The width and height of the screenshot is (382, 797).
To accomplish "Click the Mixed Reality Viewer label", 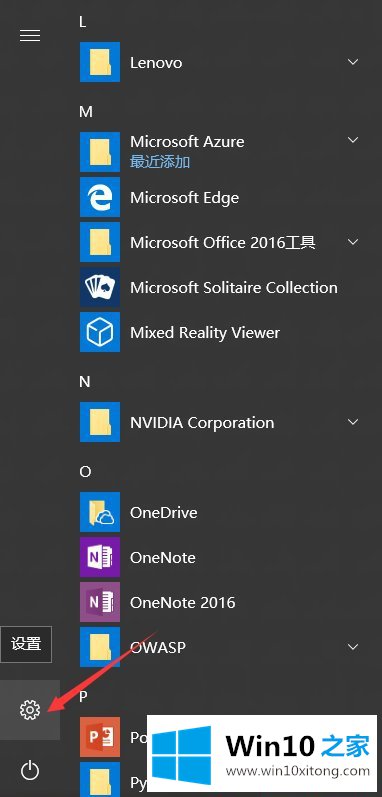I will pyautogui.click(x=205, y=333).
